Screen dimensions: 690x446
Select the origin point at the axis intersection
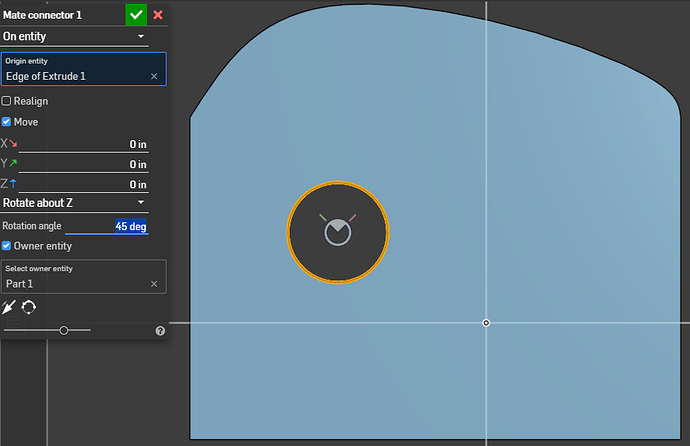[x=486, y=323]
